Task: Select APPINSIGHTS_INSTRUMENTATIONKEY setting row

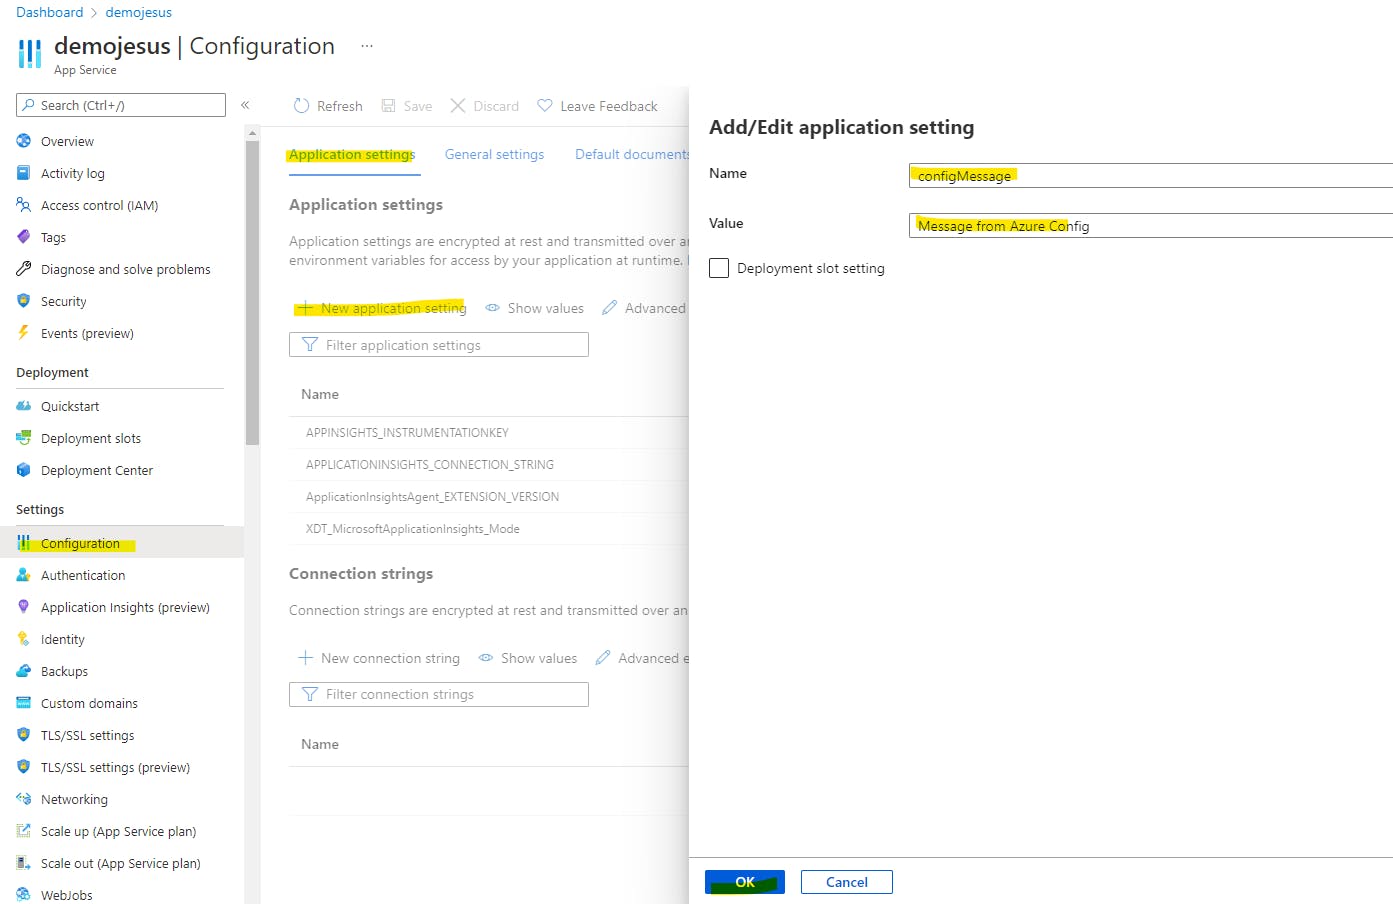Action: point(489,432)
